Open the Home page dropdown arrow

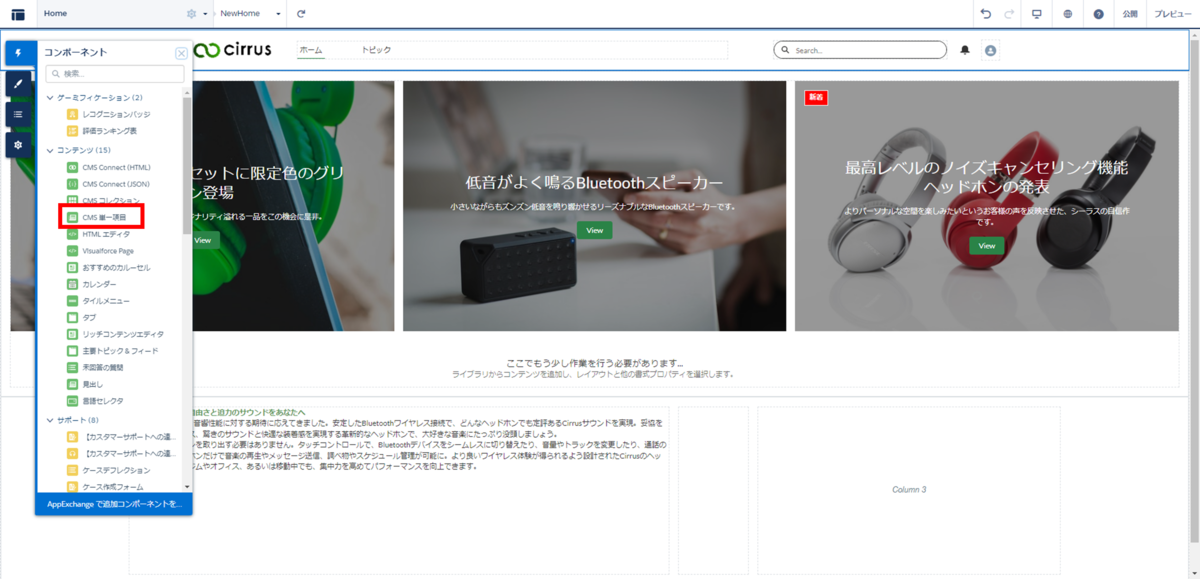click(206, 14)
